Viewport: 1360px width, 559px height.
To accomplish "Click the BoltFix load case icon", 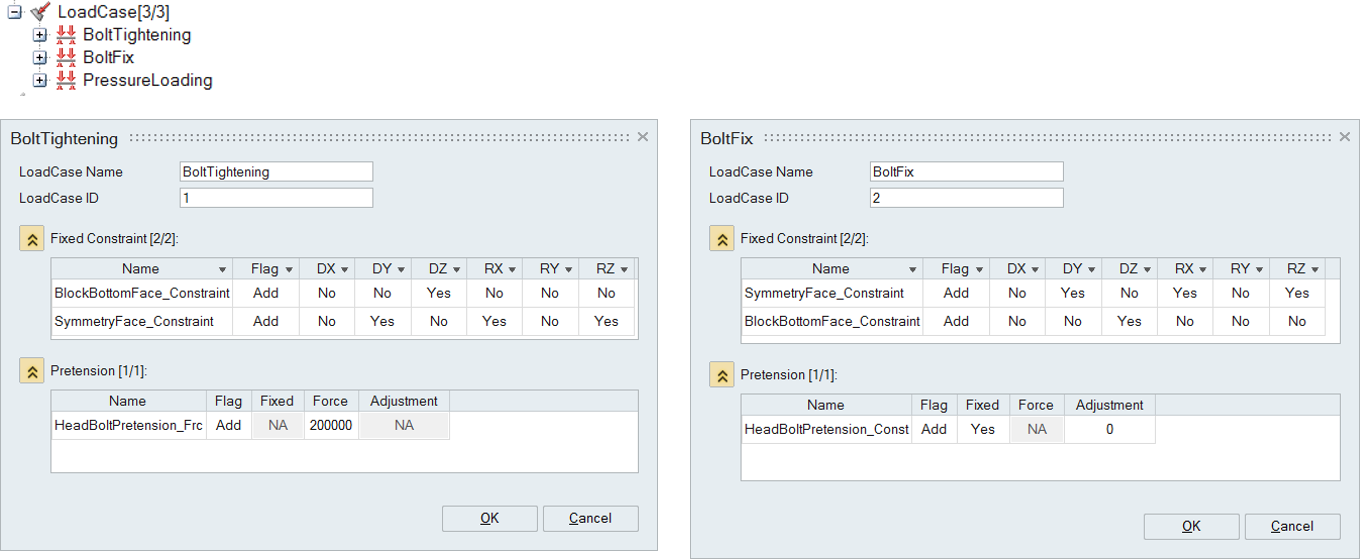I will (x=66, y=58).
